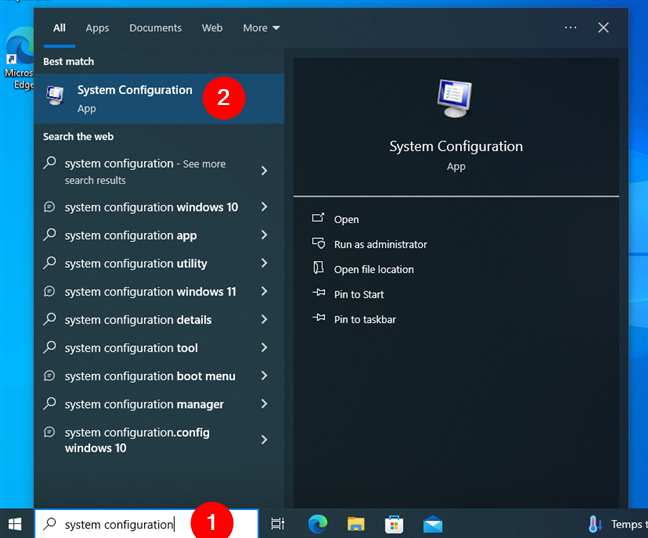The width and height of the screenshot is (648, 538).
Task: Expand arrow next to 'system configuration app'
Action: coord(264,235)
